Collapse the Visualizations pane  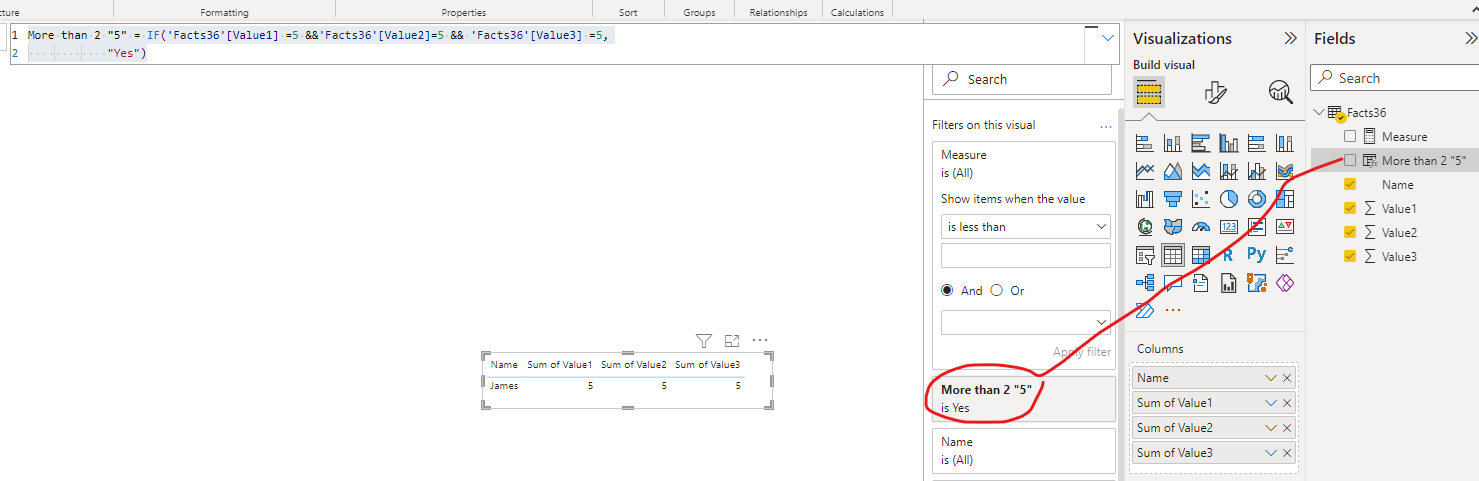[1290, 38]
